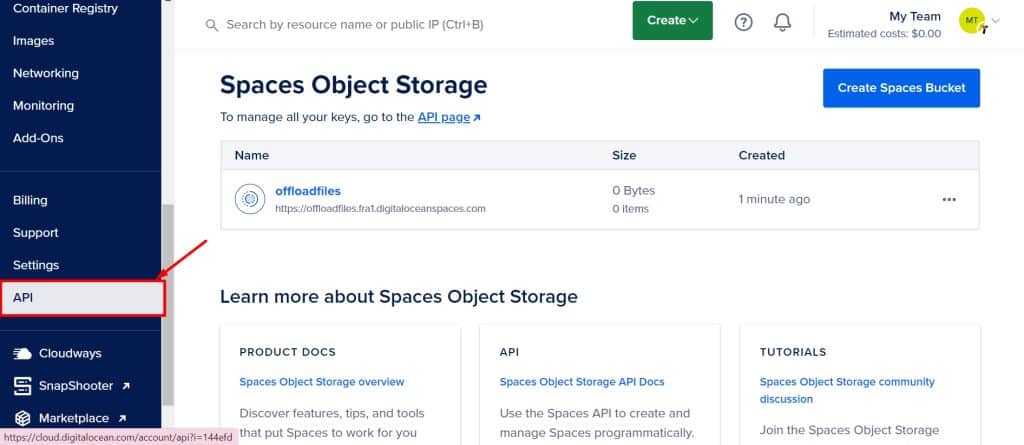Select Monitoring in sidebar

tap(43, 105)
